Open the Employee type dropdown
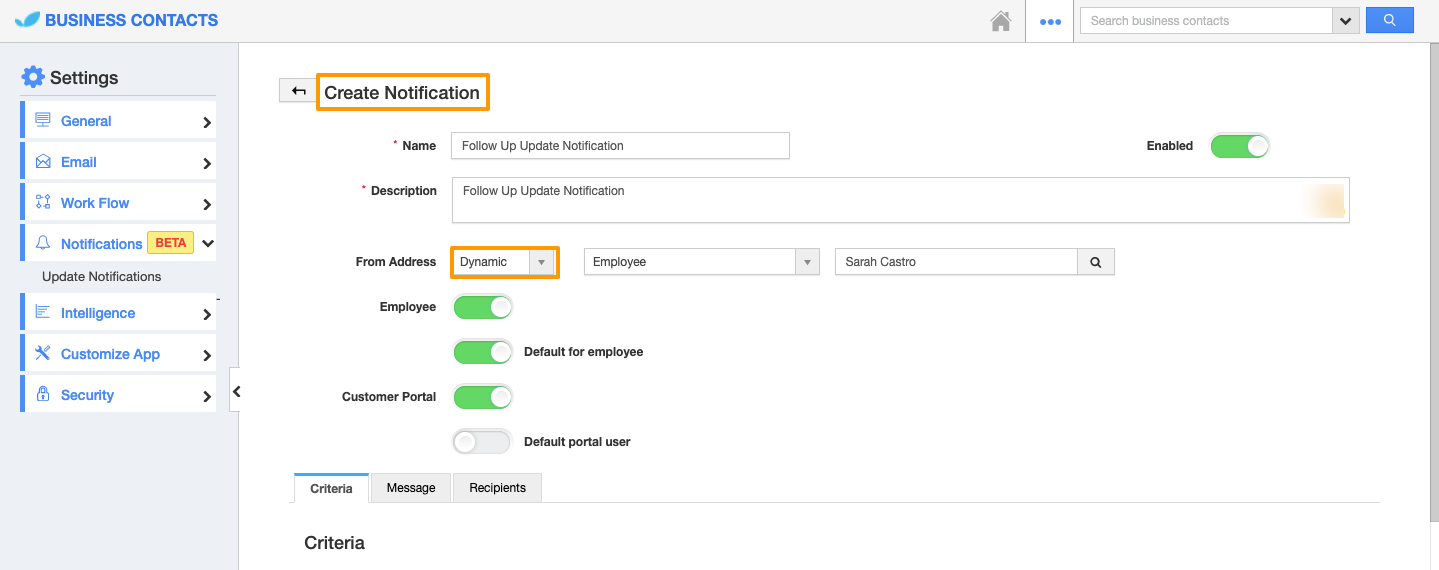1439x570 pixels. 701,262
